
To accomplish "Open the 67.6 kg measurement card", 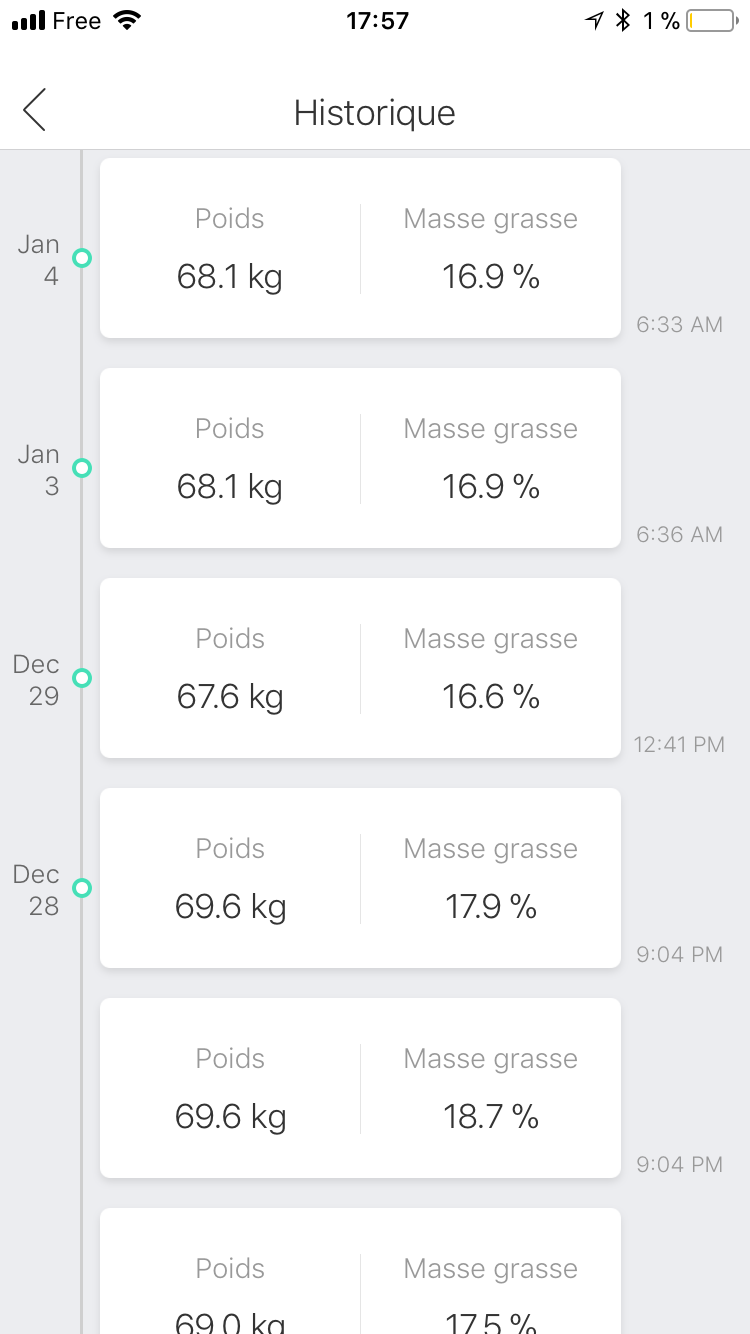I will [360, 668].
